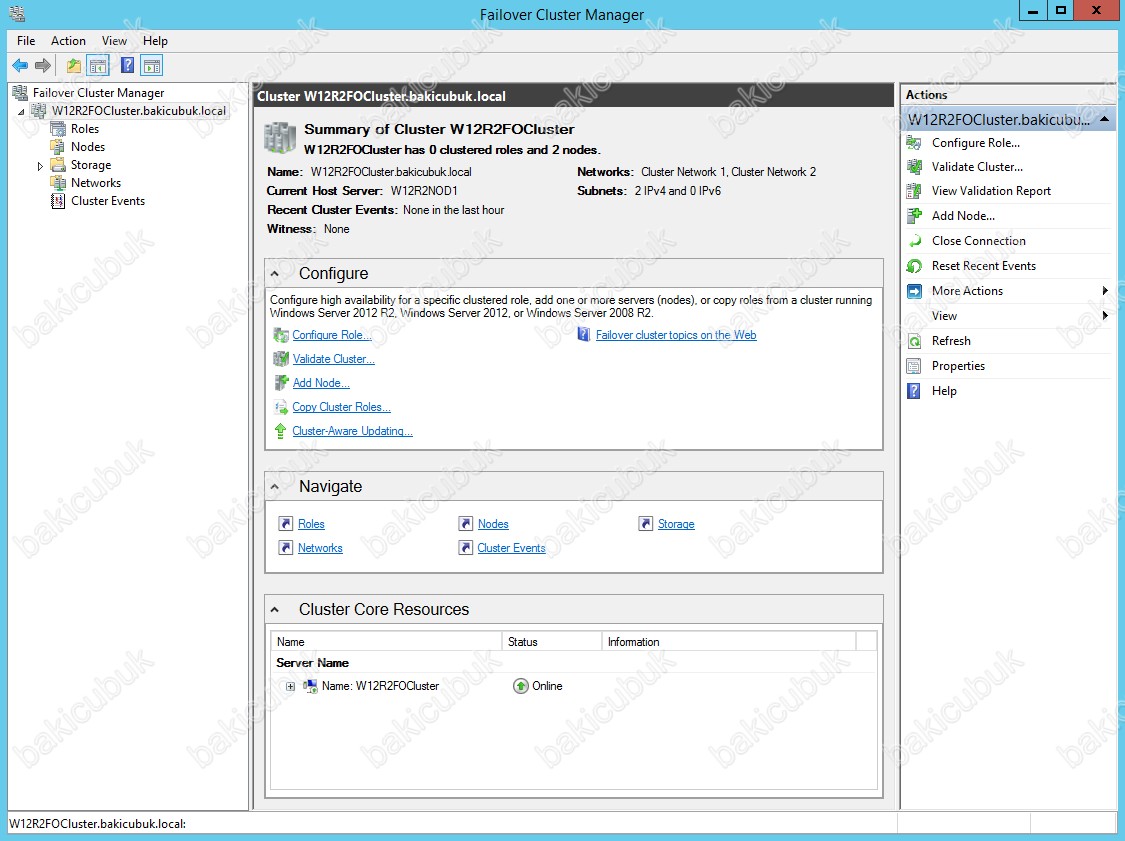Open the Help menu in menu bar
Image resolution: width=1125 pixels, height=841 pixels.
pos(155,41)
